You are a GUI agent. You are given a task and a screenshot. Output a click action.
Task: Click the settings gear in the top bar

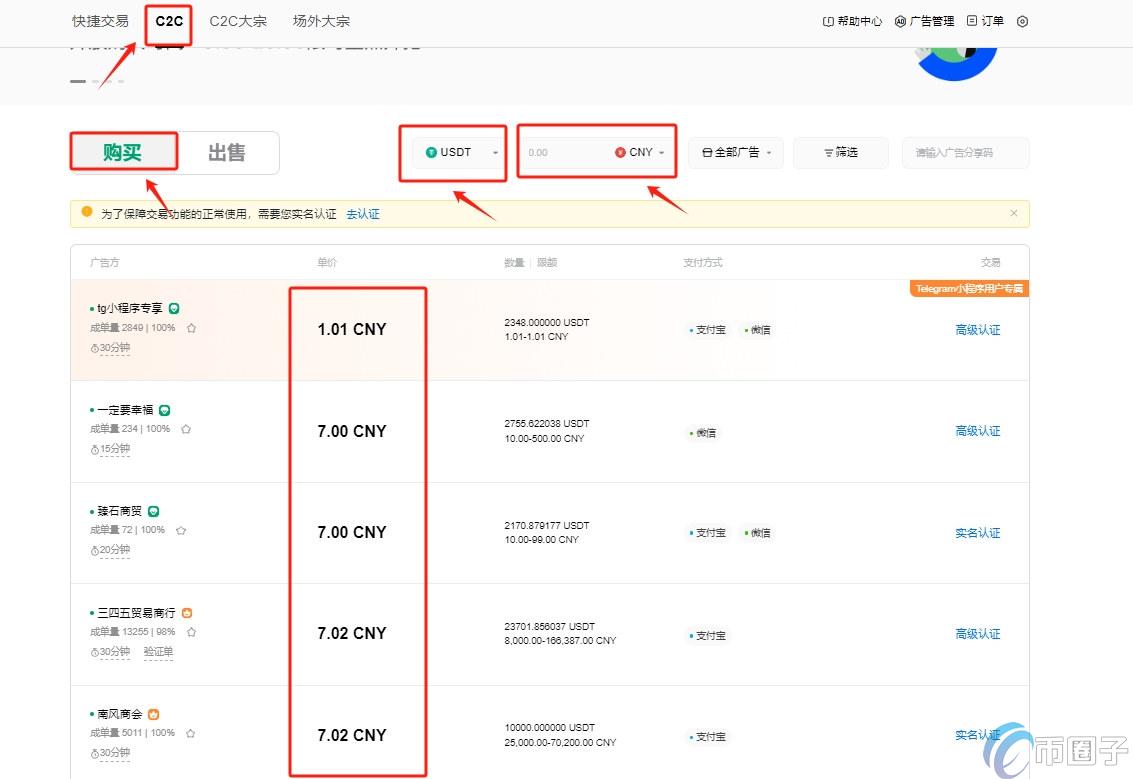point(1022,21)
